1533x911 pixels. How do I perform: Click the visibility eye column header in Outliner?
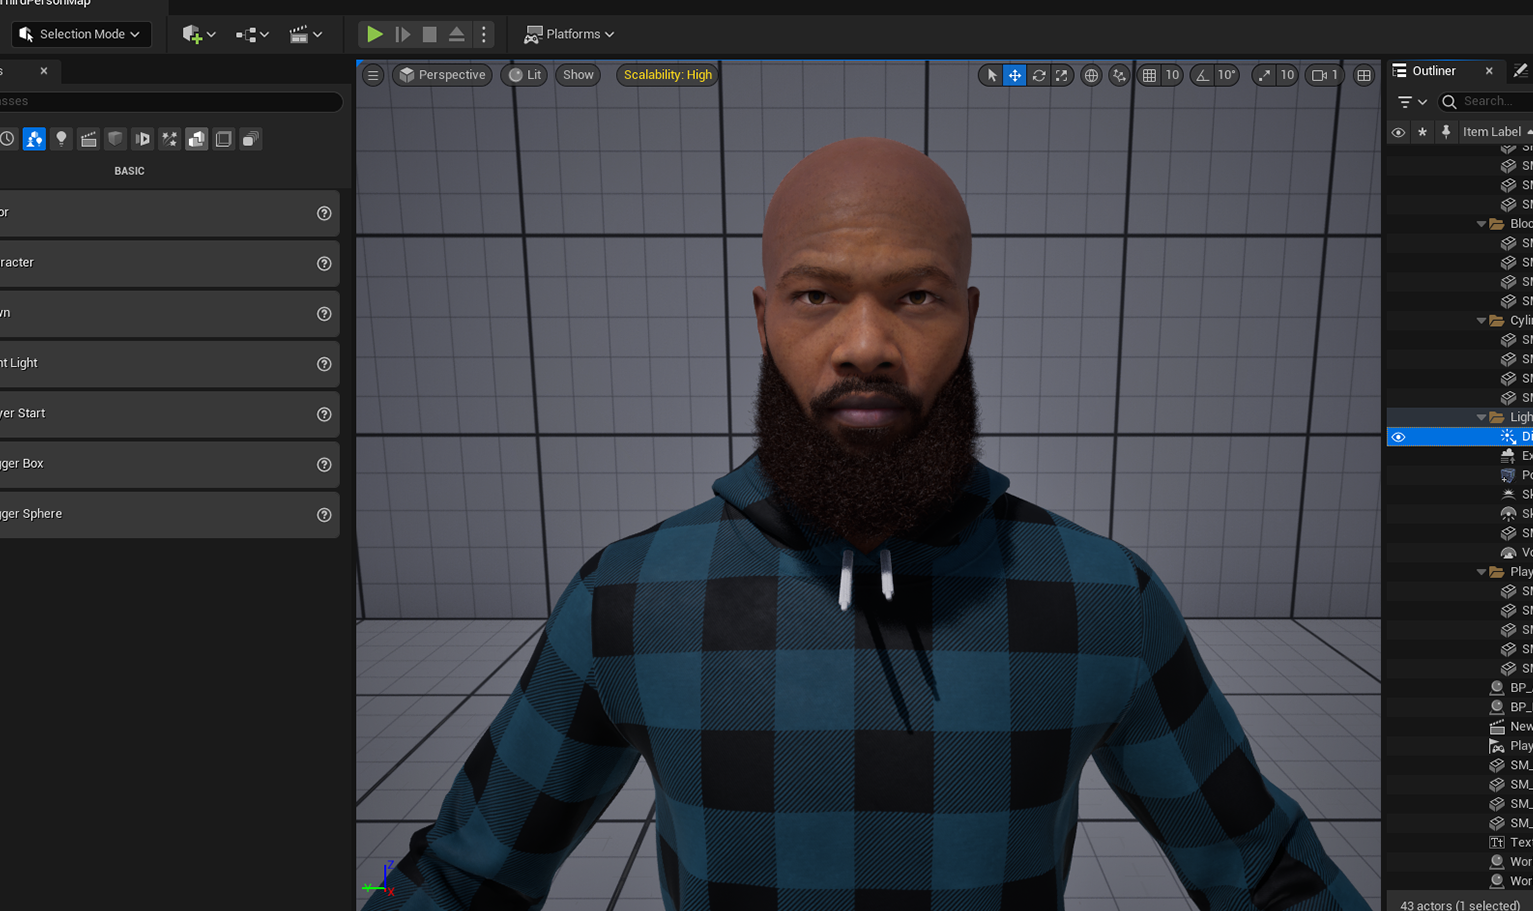[x=1398, y=132]
